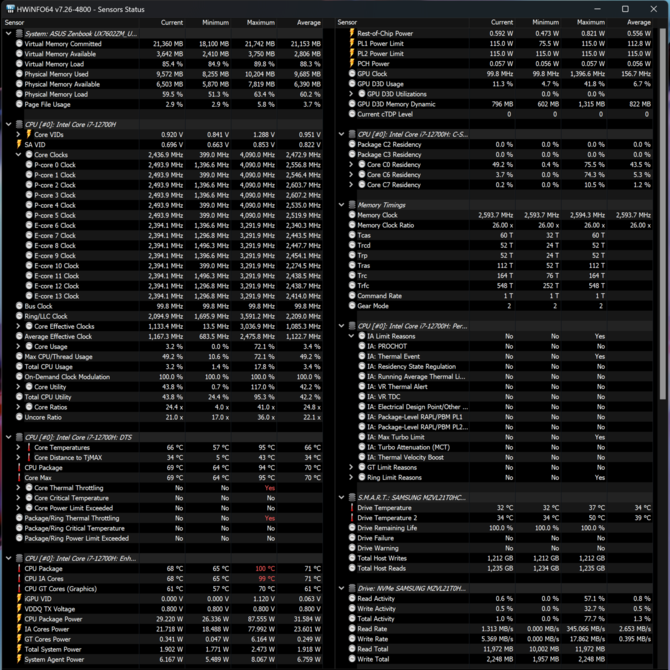The height and width of the screenshot is (670, 670).
Task: Click the Core VIDs lightning bolt icon
Action: [x=28, y=134]
